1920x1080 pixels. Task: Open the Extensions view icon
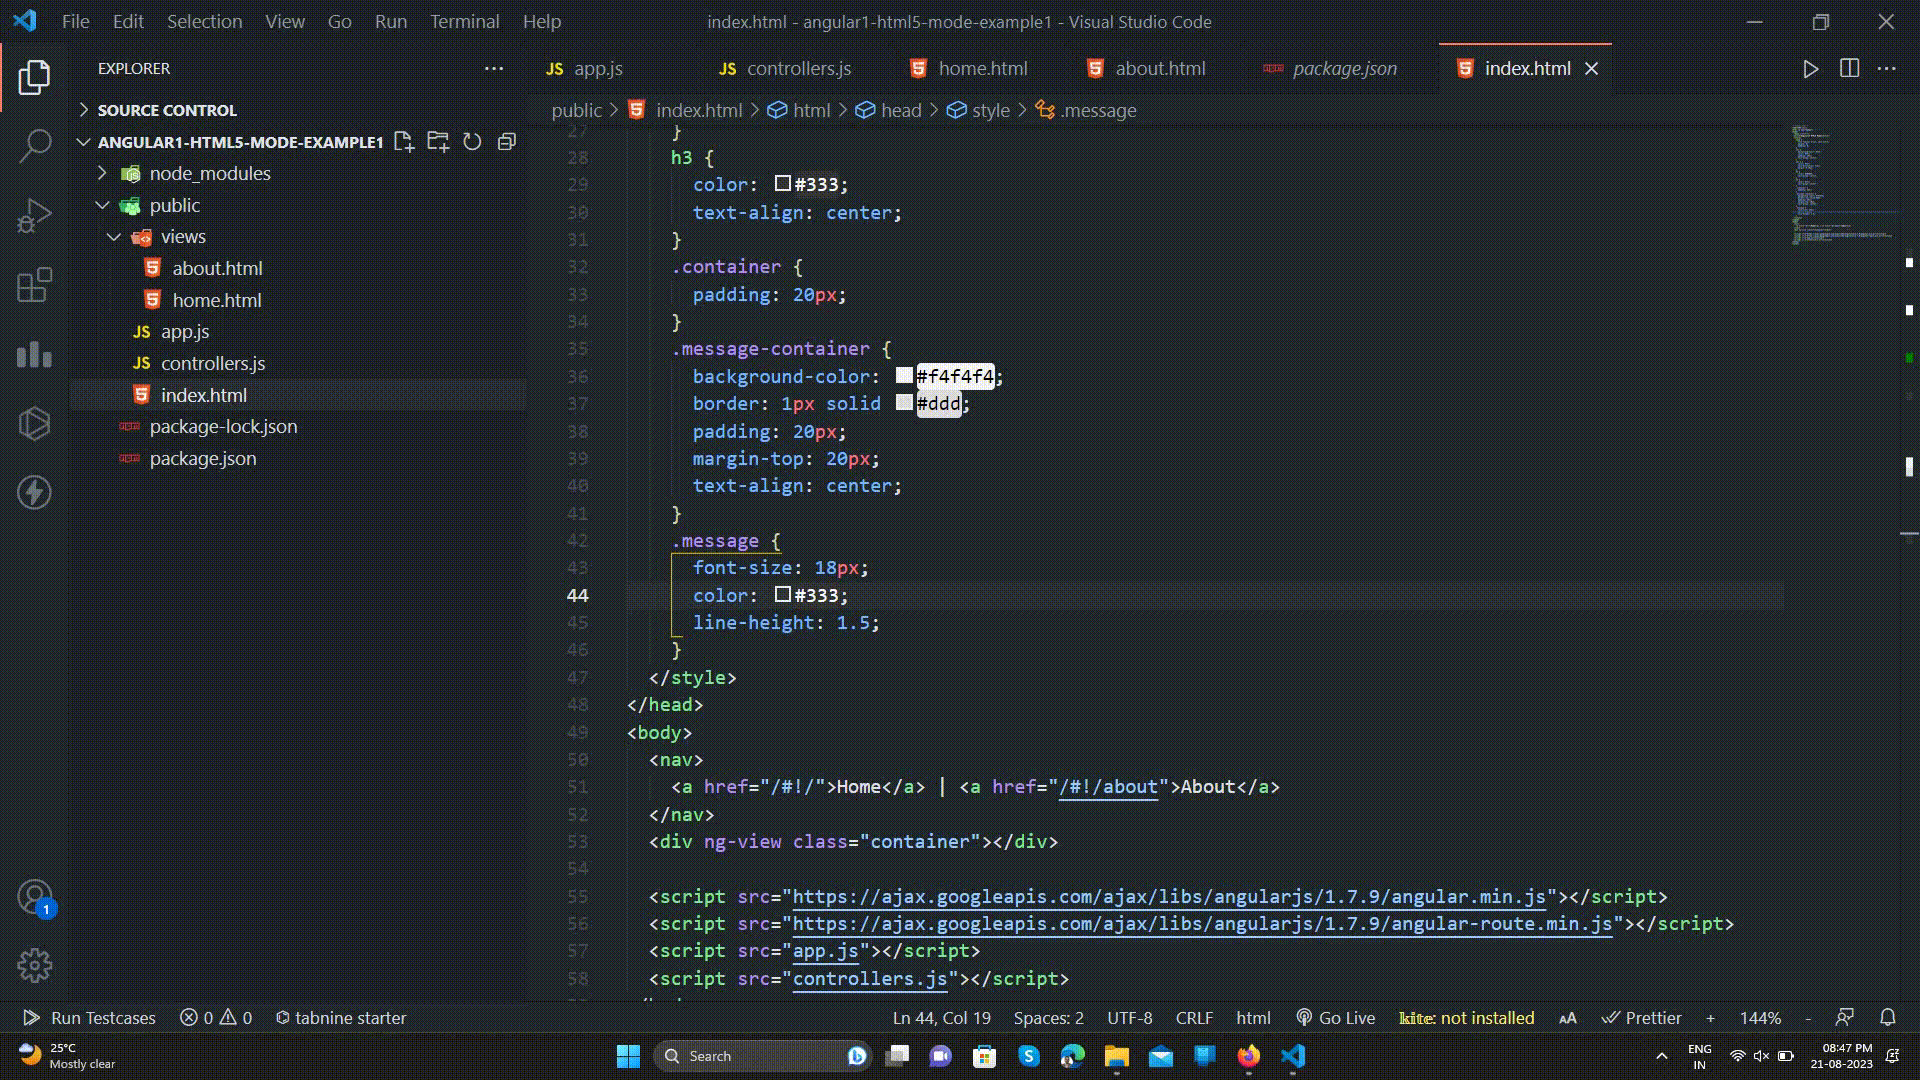[x=35, y=285]
